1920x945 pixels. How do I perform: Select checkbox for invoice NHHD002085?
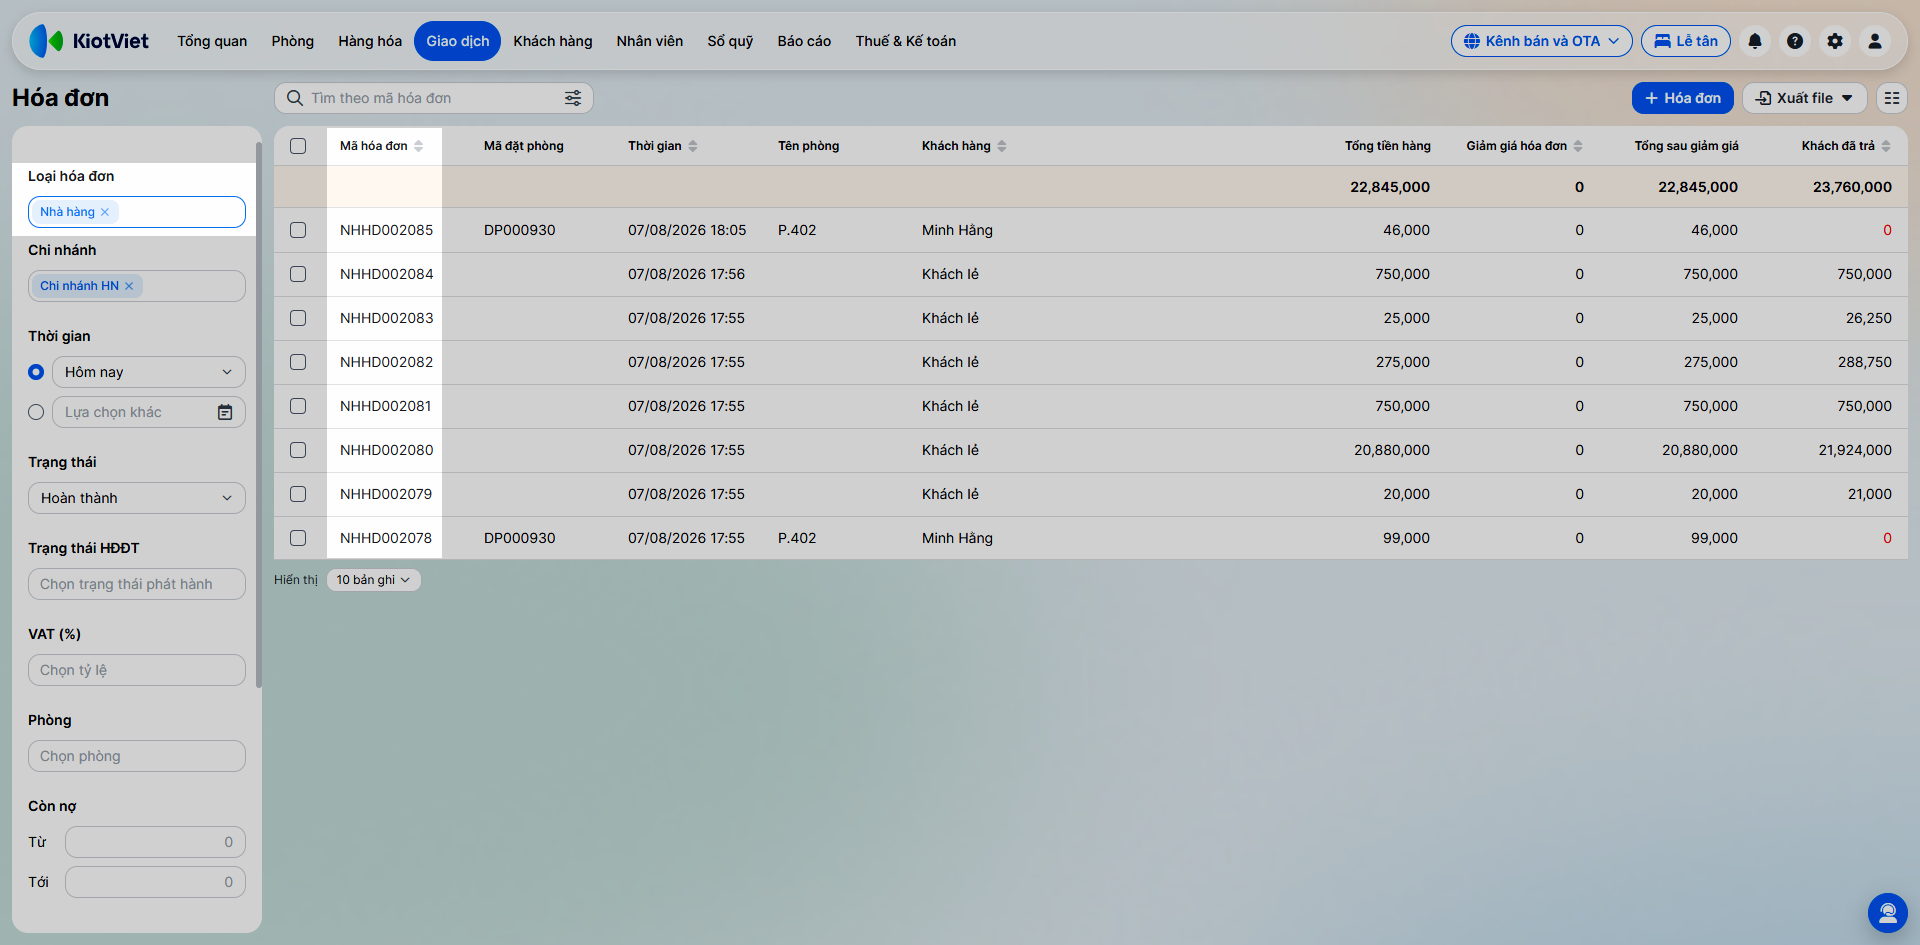click(x=298, y=230)
